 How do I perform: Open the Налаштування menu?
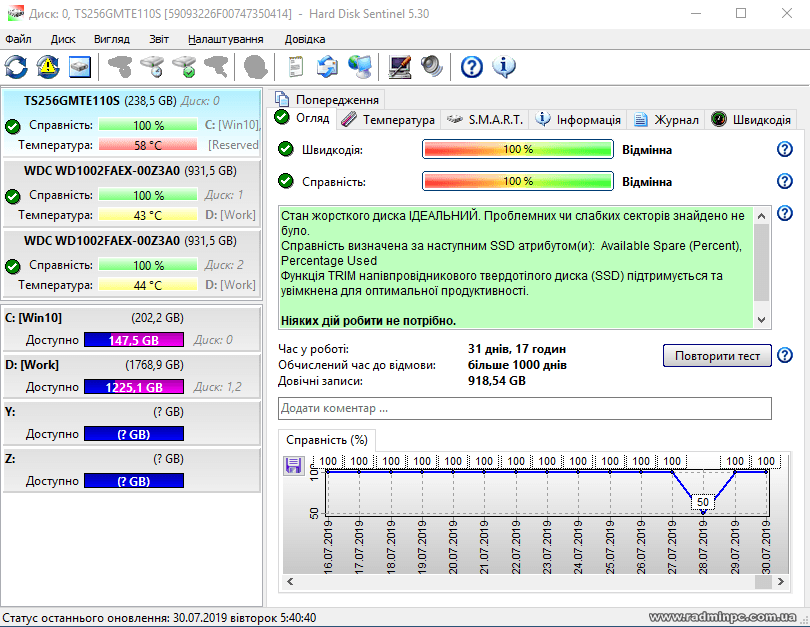point(225,39)
